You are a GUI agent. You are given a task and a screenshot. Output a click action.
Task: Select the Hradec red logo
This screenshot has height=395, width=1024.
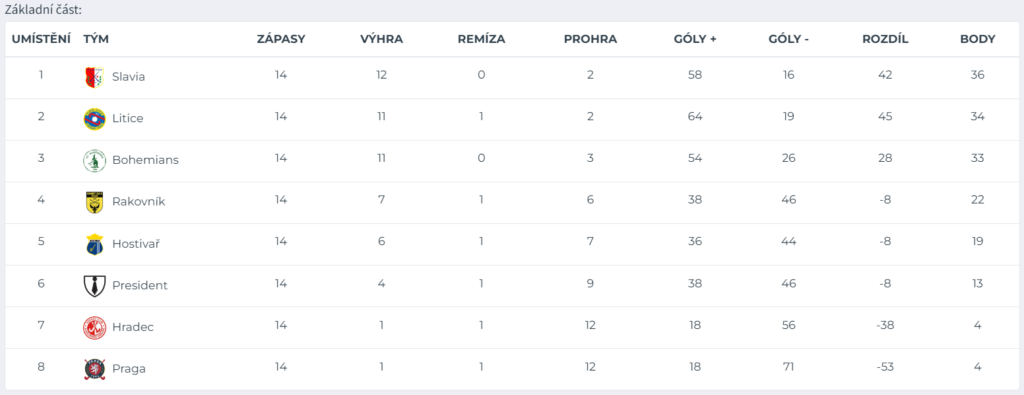point(95,327)
